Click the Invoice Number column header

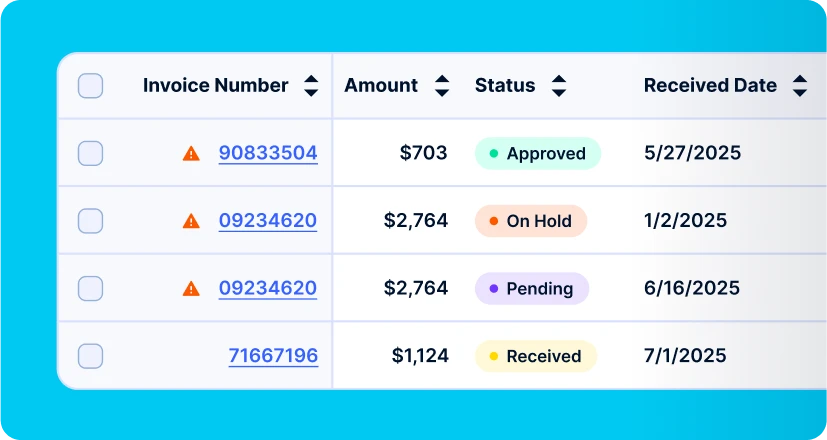click(x=216, y=85)
